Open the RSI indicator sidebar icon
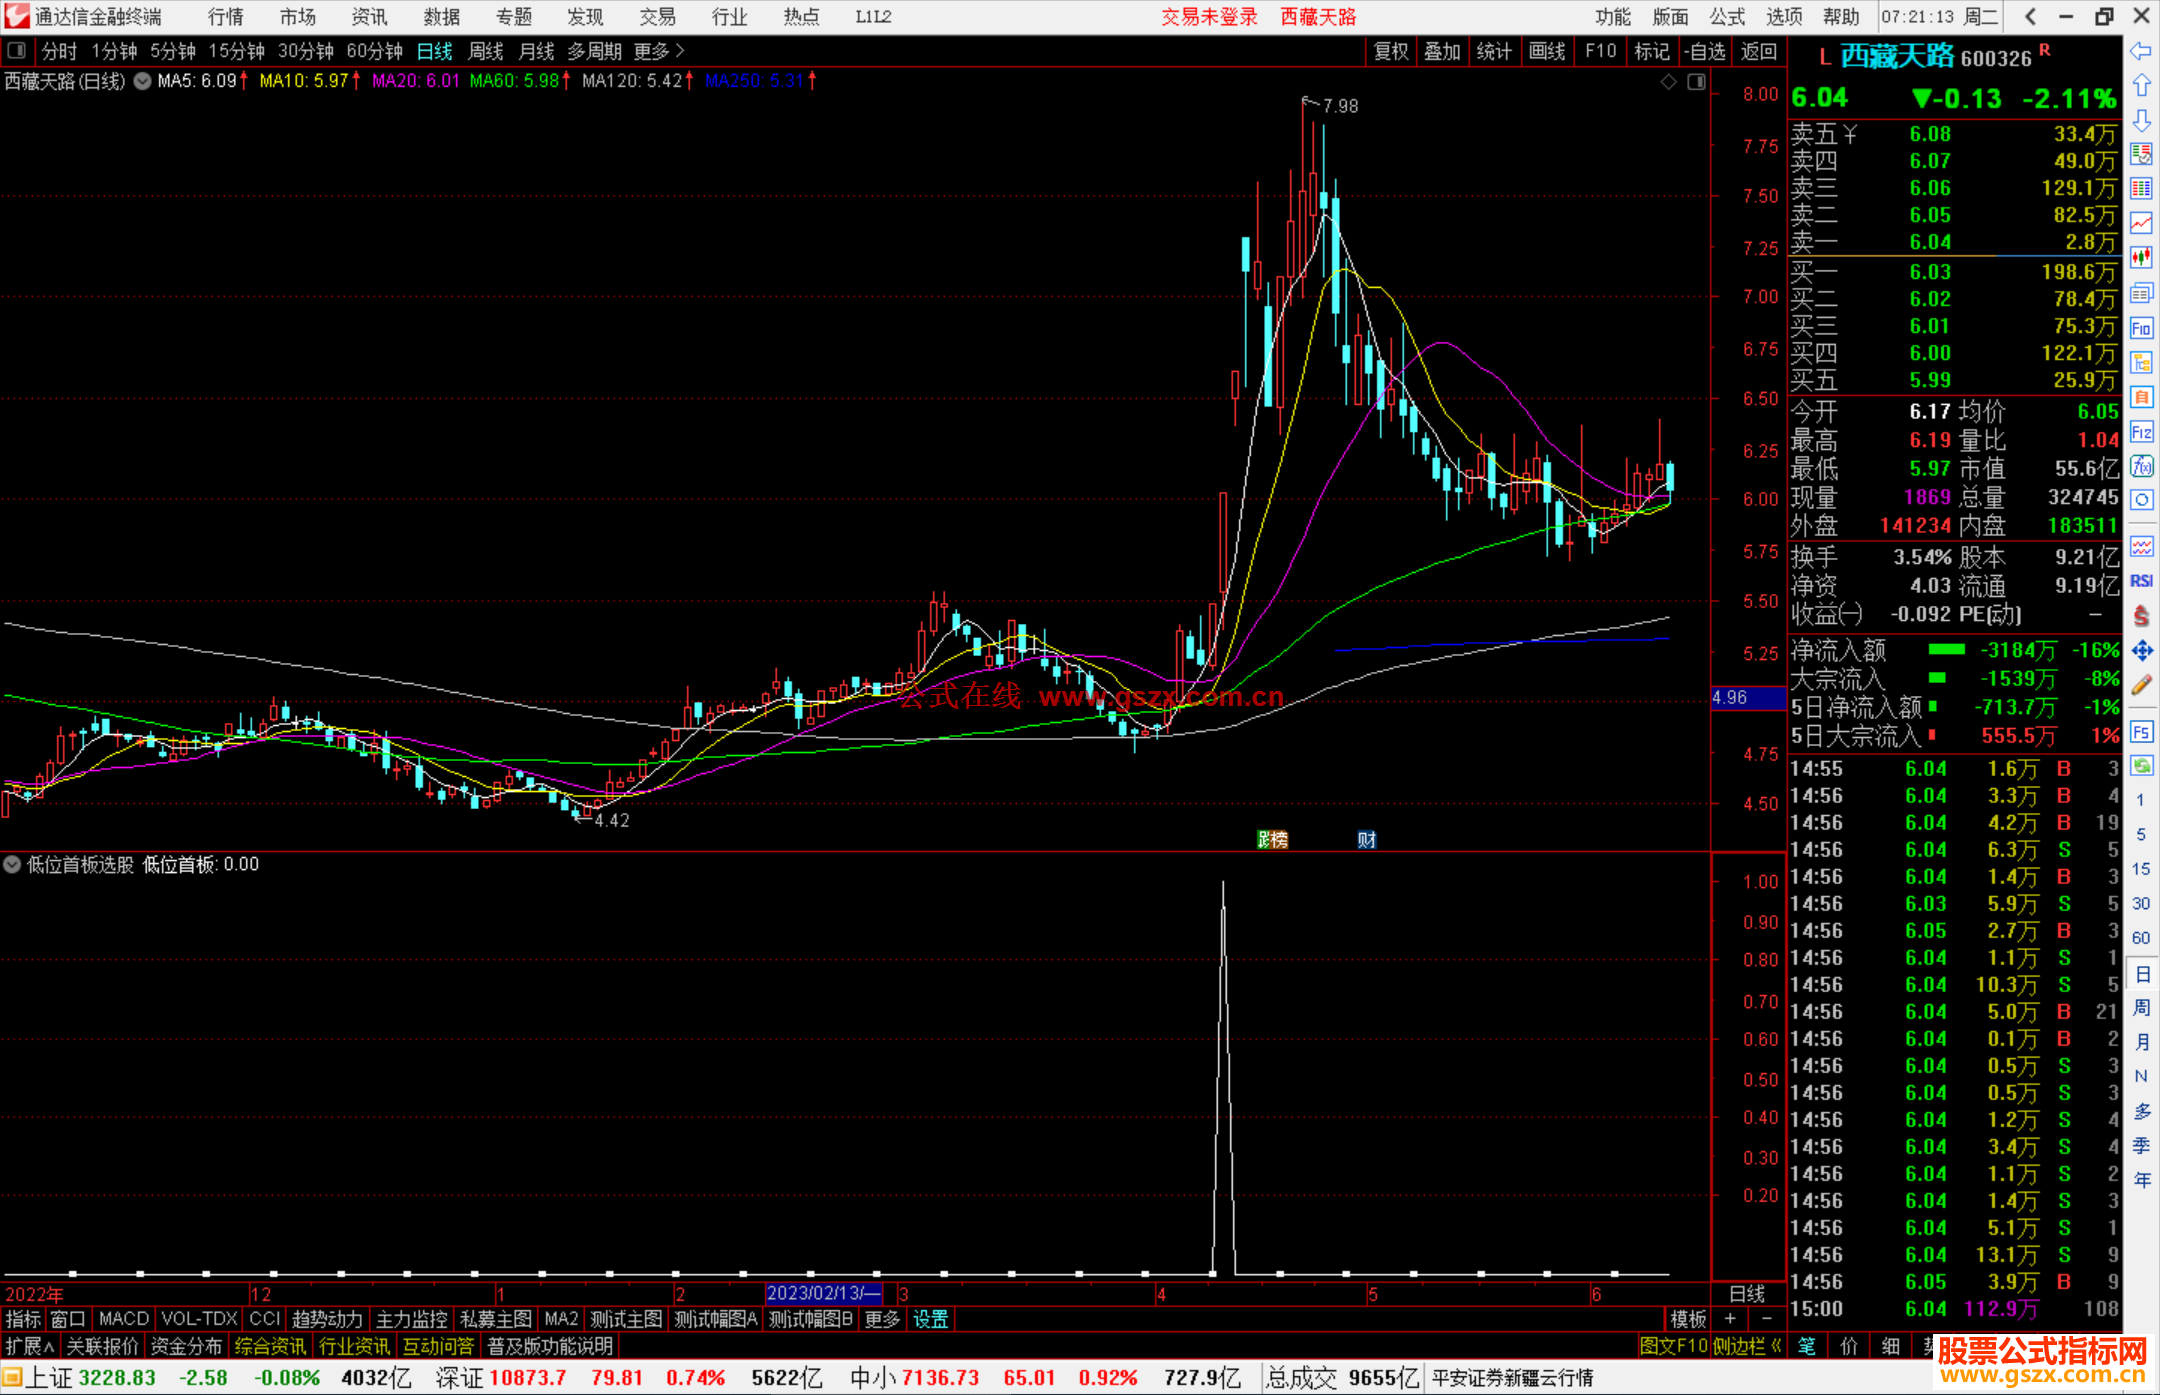Screen dimensions: 2160x1395 (x=2141, y=581)
